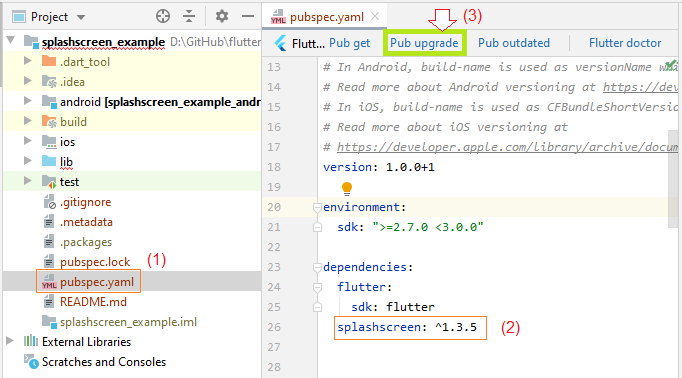Click Pub get link
The image size is (682, 378).
350,43
